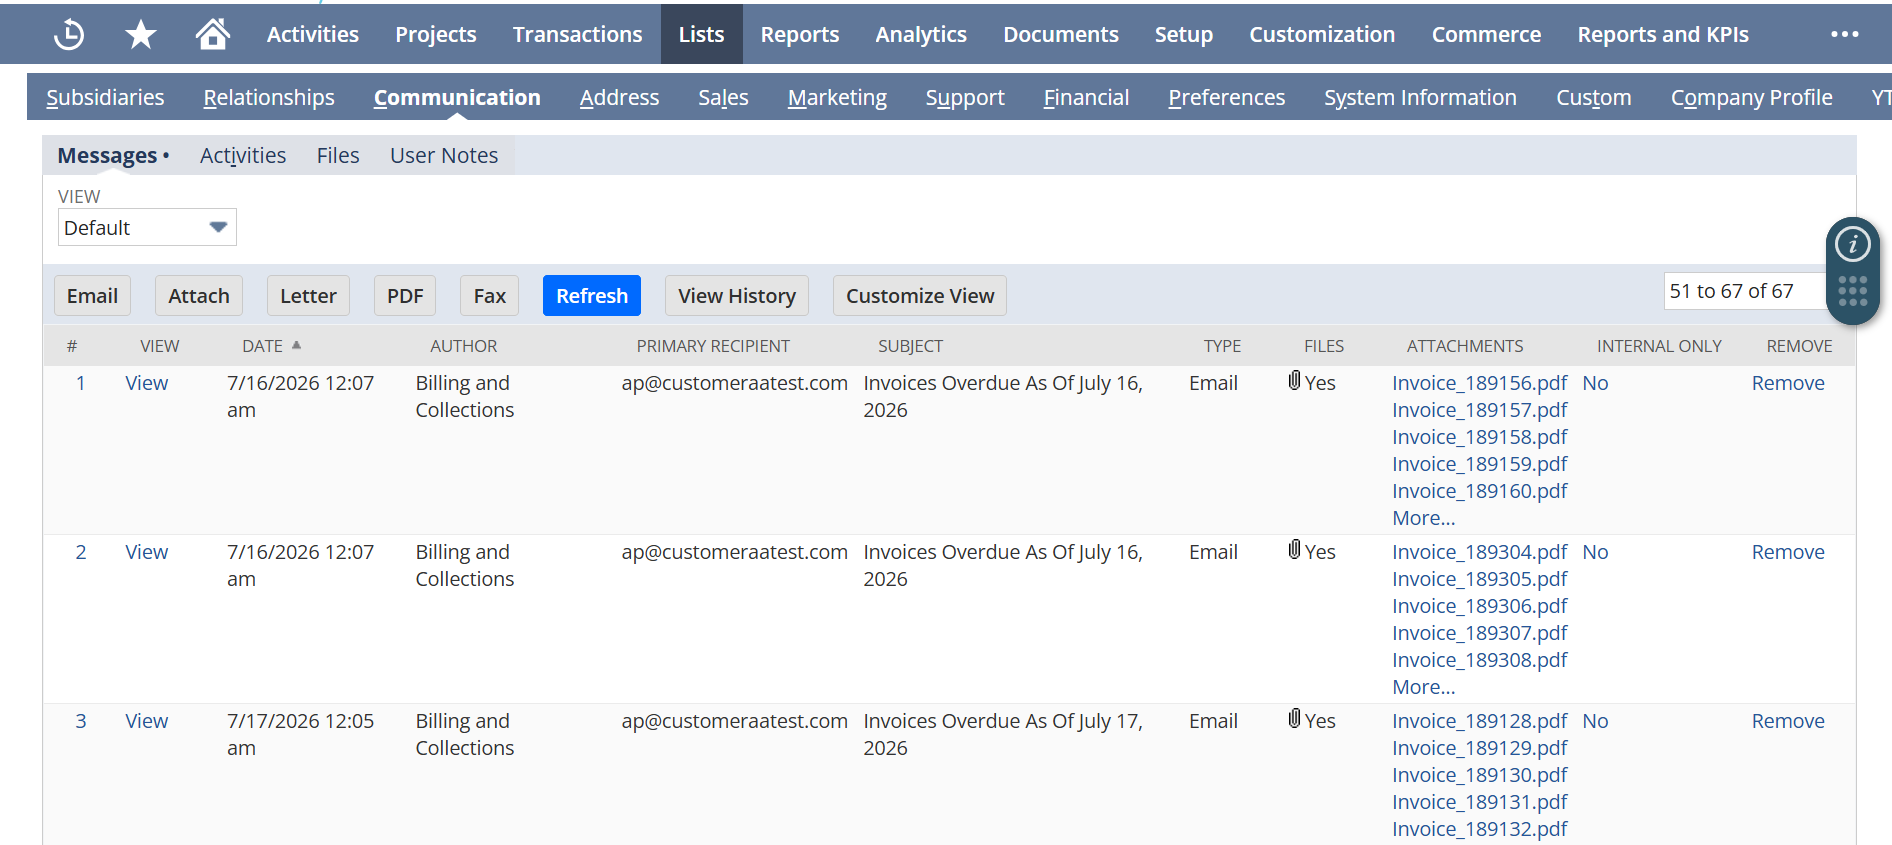Screen dimensions: 1892x845
Task: Switch to the Subsidiaries tab
Action: tap(105, 97)
